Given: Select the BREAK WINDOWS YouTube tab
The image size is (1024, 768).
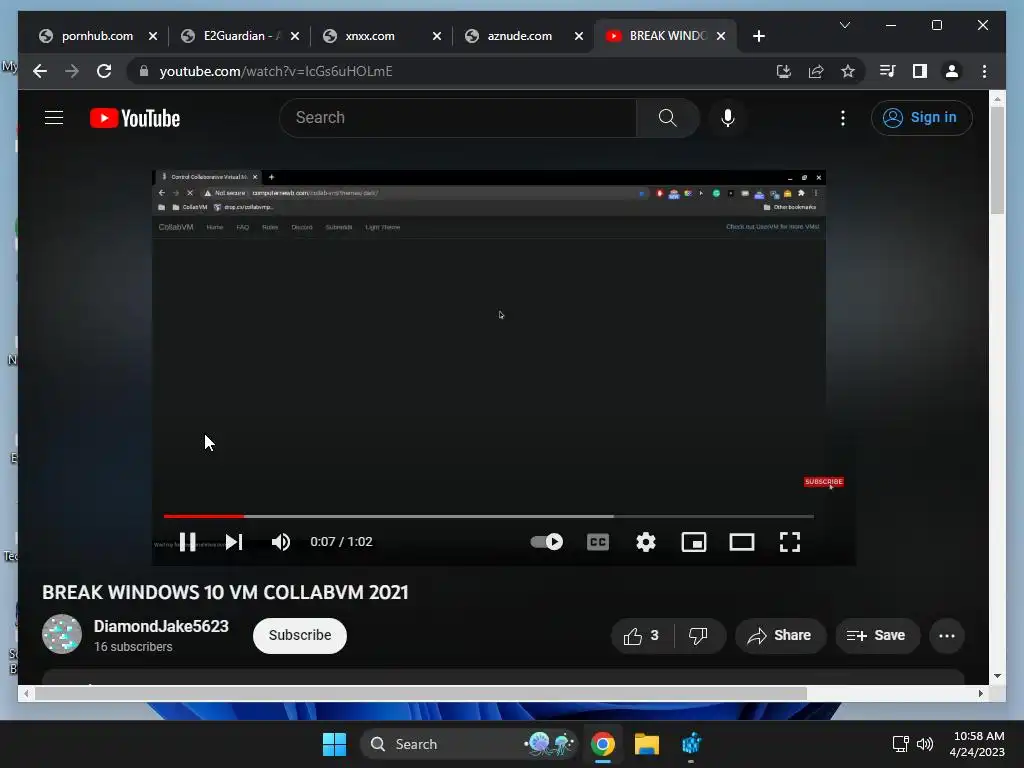Looking at the screenshot, I should coord(666,36).
